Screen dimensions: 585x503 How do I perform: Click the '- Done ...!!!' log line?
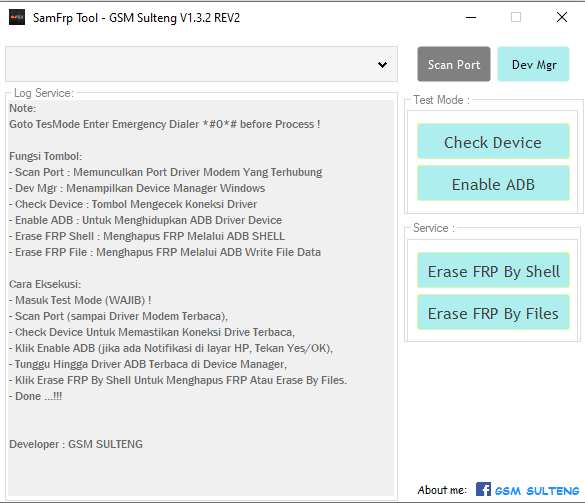click(x=35, y=396)
